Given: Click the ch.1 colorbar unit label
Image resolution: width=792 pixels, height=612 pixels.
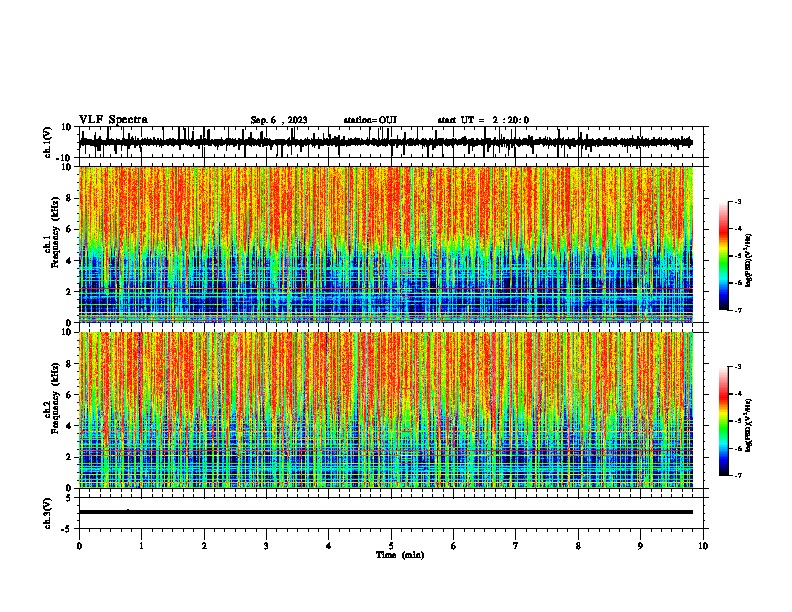Looking at the screenshot, I should point(748,260).
